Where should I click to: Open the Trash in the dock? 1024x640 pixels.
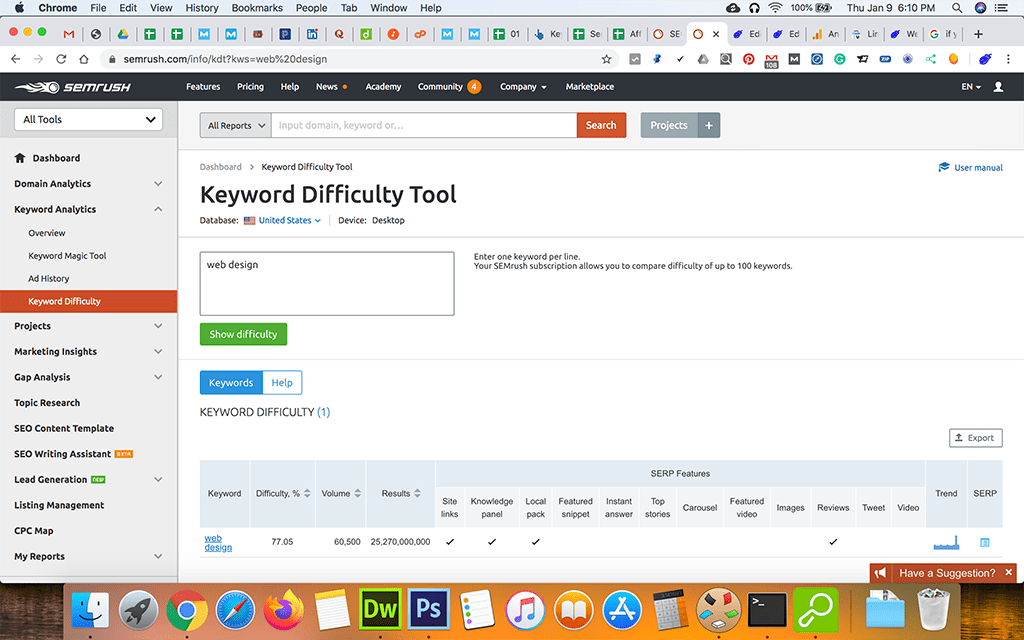click(933, 610)
